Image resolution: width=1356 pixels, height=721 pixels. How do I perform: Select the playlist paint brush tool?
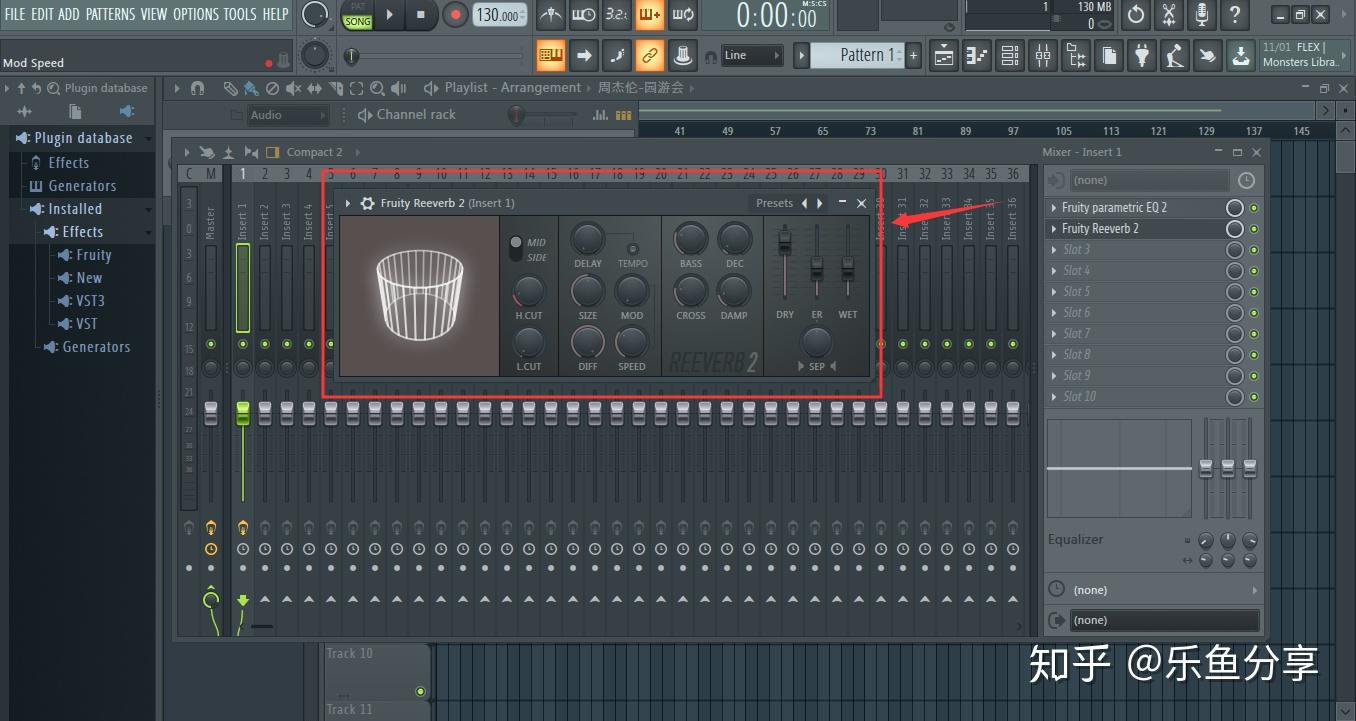click(x=251, y=88)
